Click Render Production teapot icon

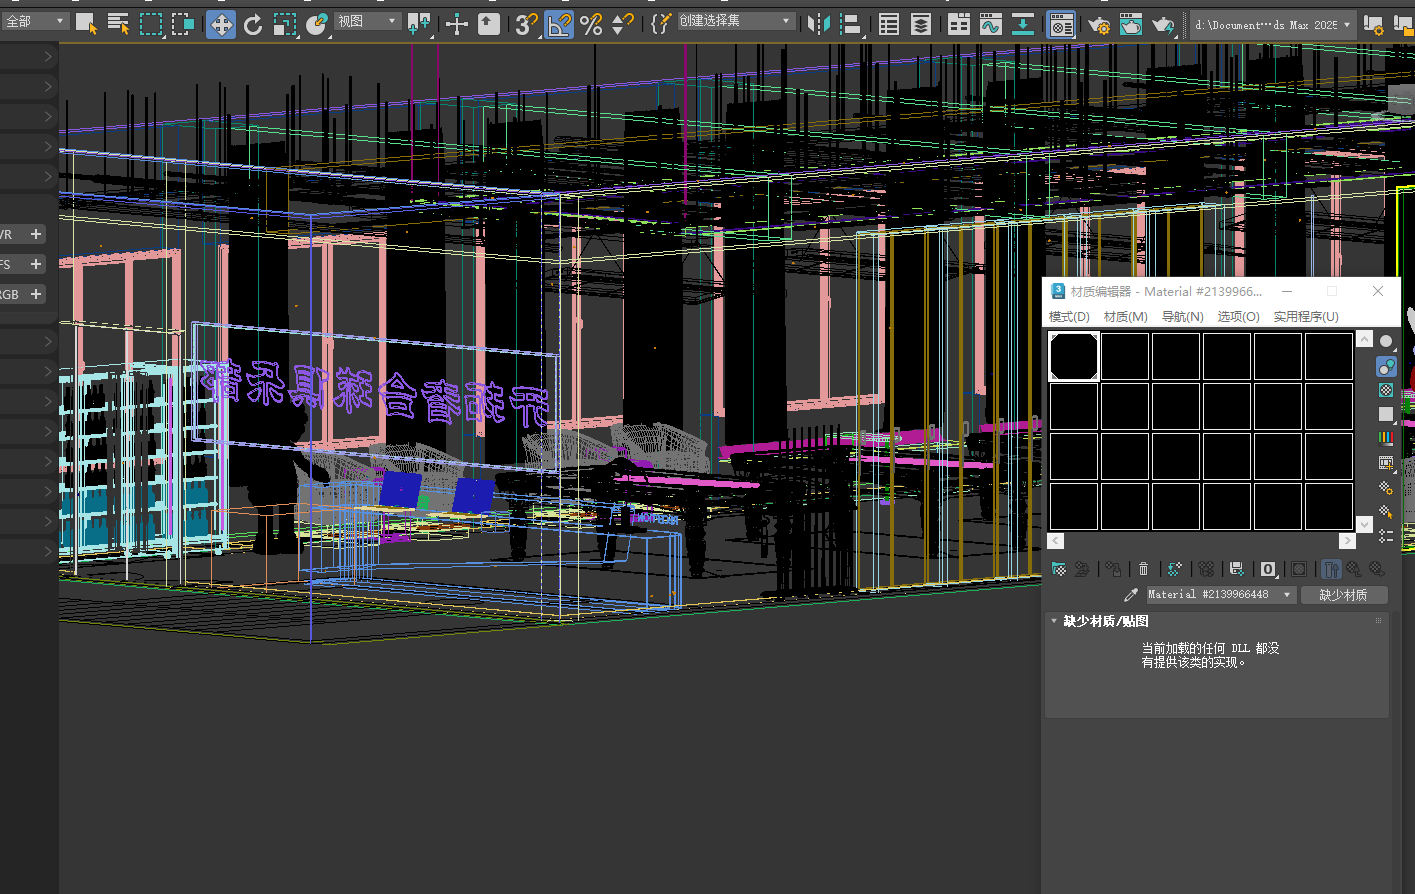(1163, 24)
